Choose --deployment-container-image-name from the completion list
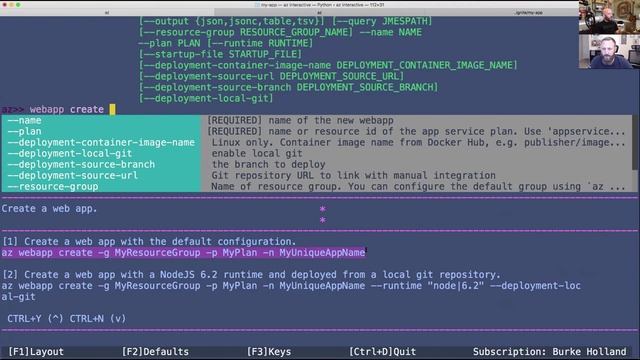Viewport: 640px width, 360px height. click(101, 142)
